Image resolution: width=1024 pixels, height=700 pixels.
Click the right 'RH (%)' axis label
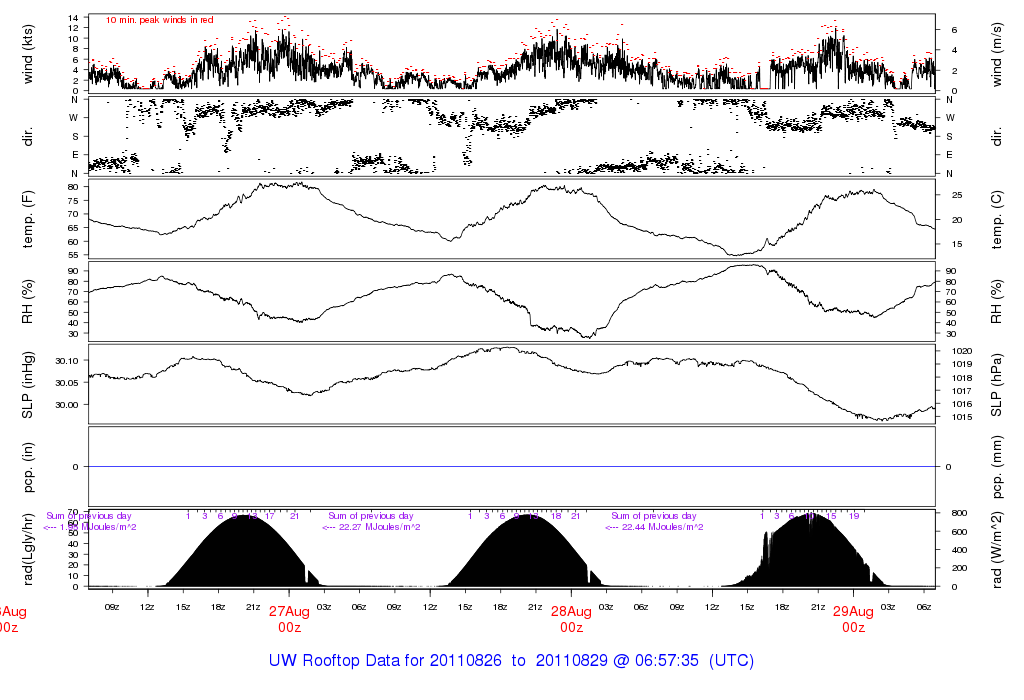[x=997, y=302]
